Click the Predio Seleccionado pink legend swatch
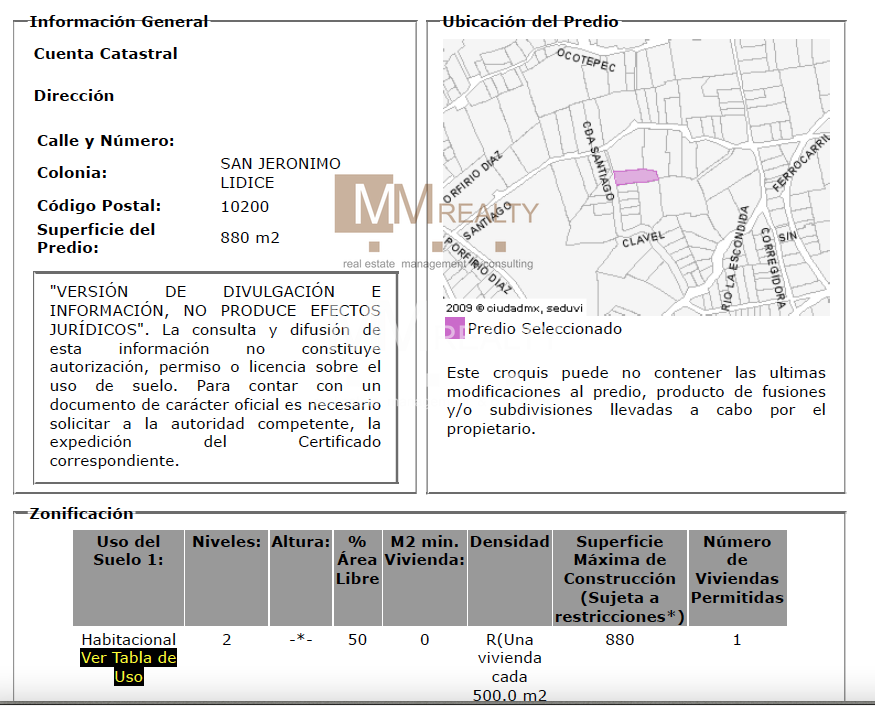 point(455,329)
